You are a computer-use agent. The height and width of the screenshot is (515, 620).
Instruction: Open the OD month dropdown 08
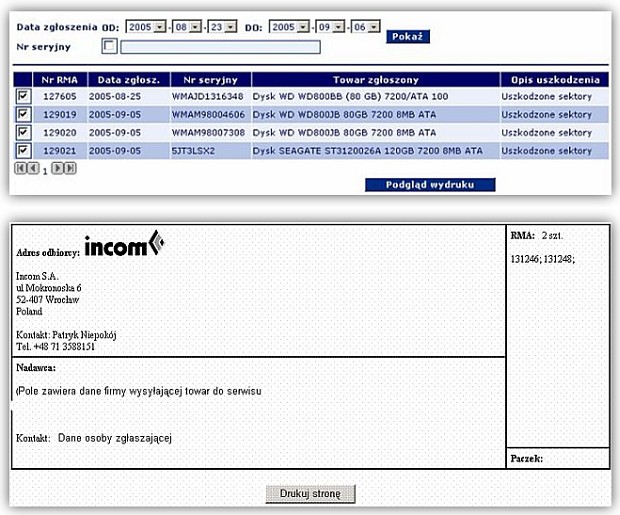[187, 27]
